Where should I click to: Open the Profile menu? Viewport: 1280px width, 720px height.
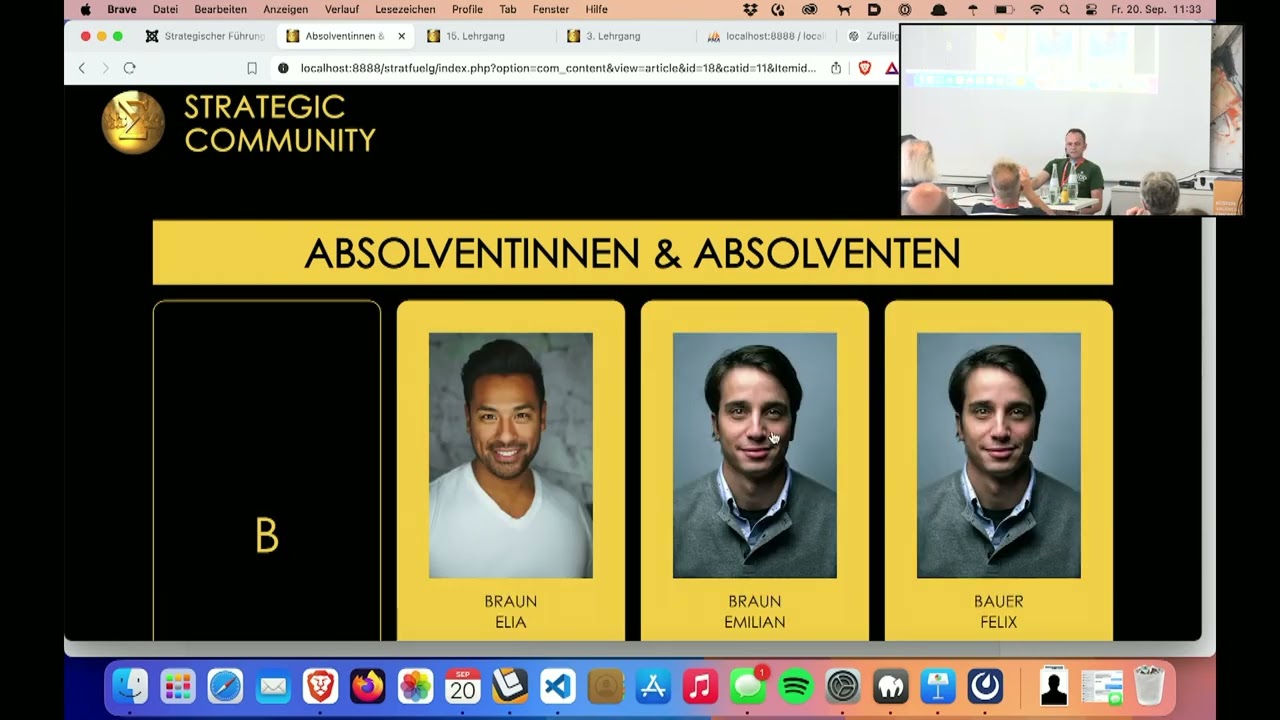pos(467,10)
